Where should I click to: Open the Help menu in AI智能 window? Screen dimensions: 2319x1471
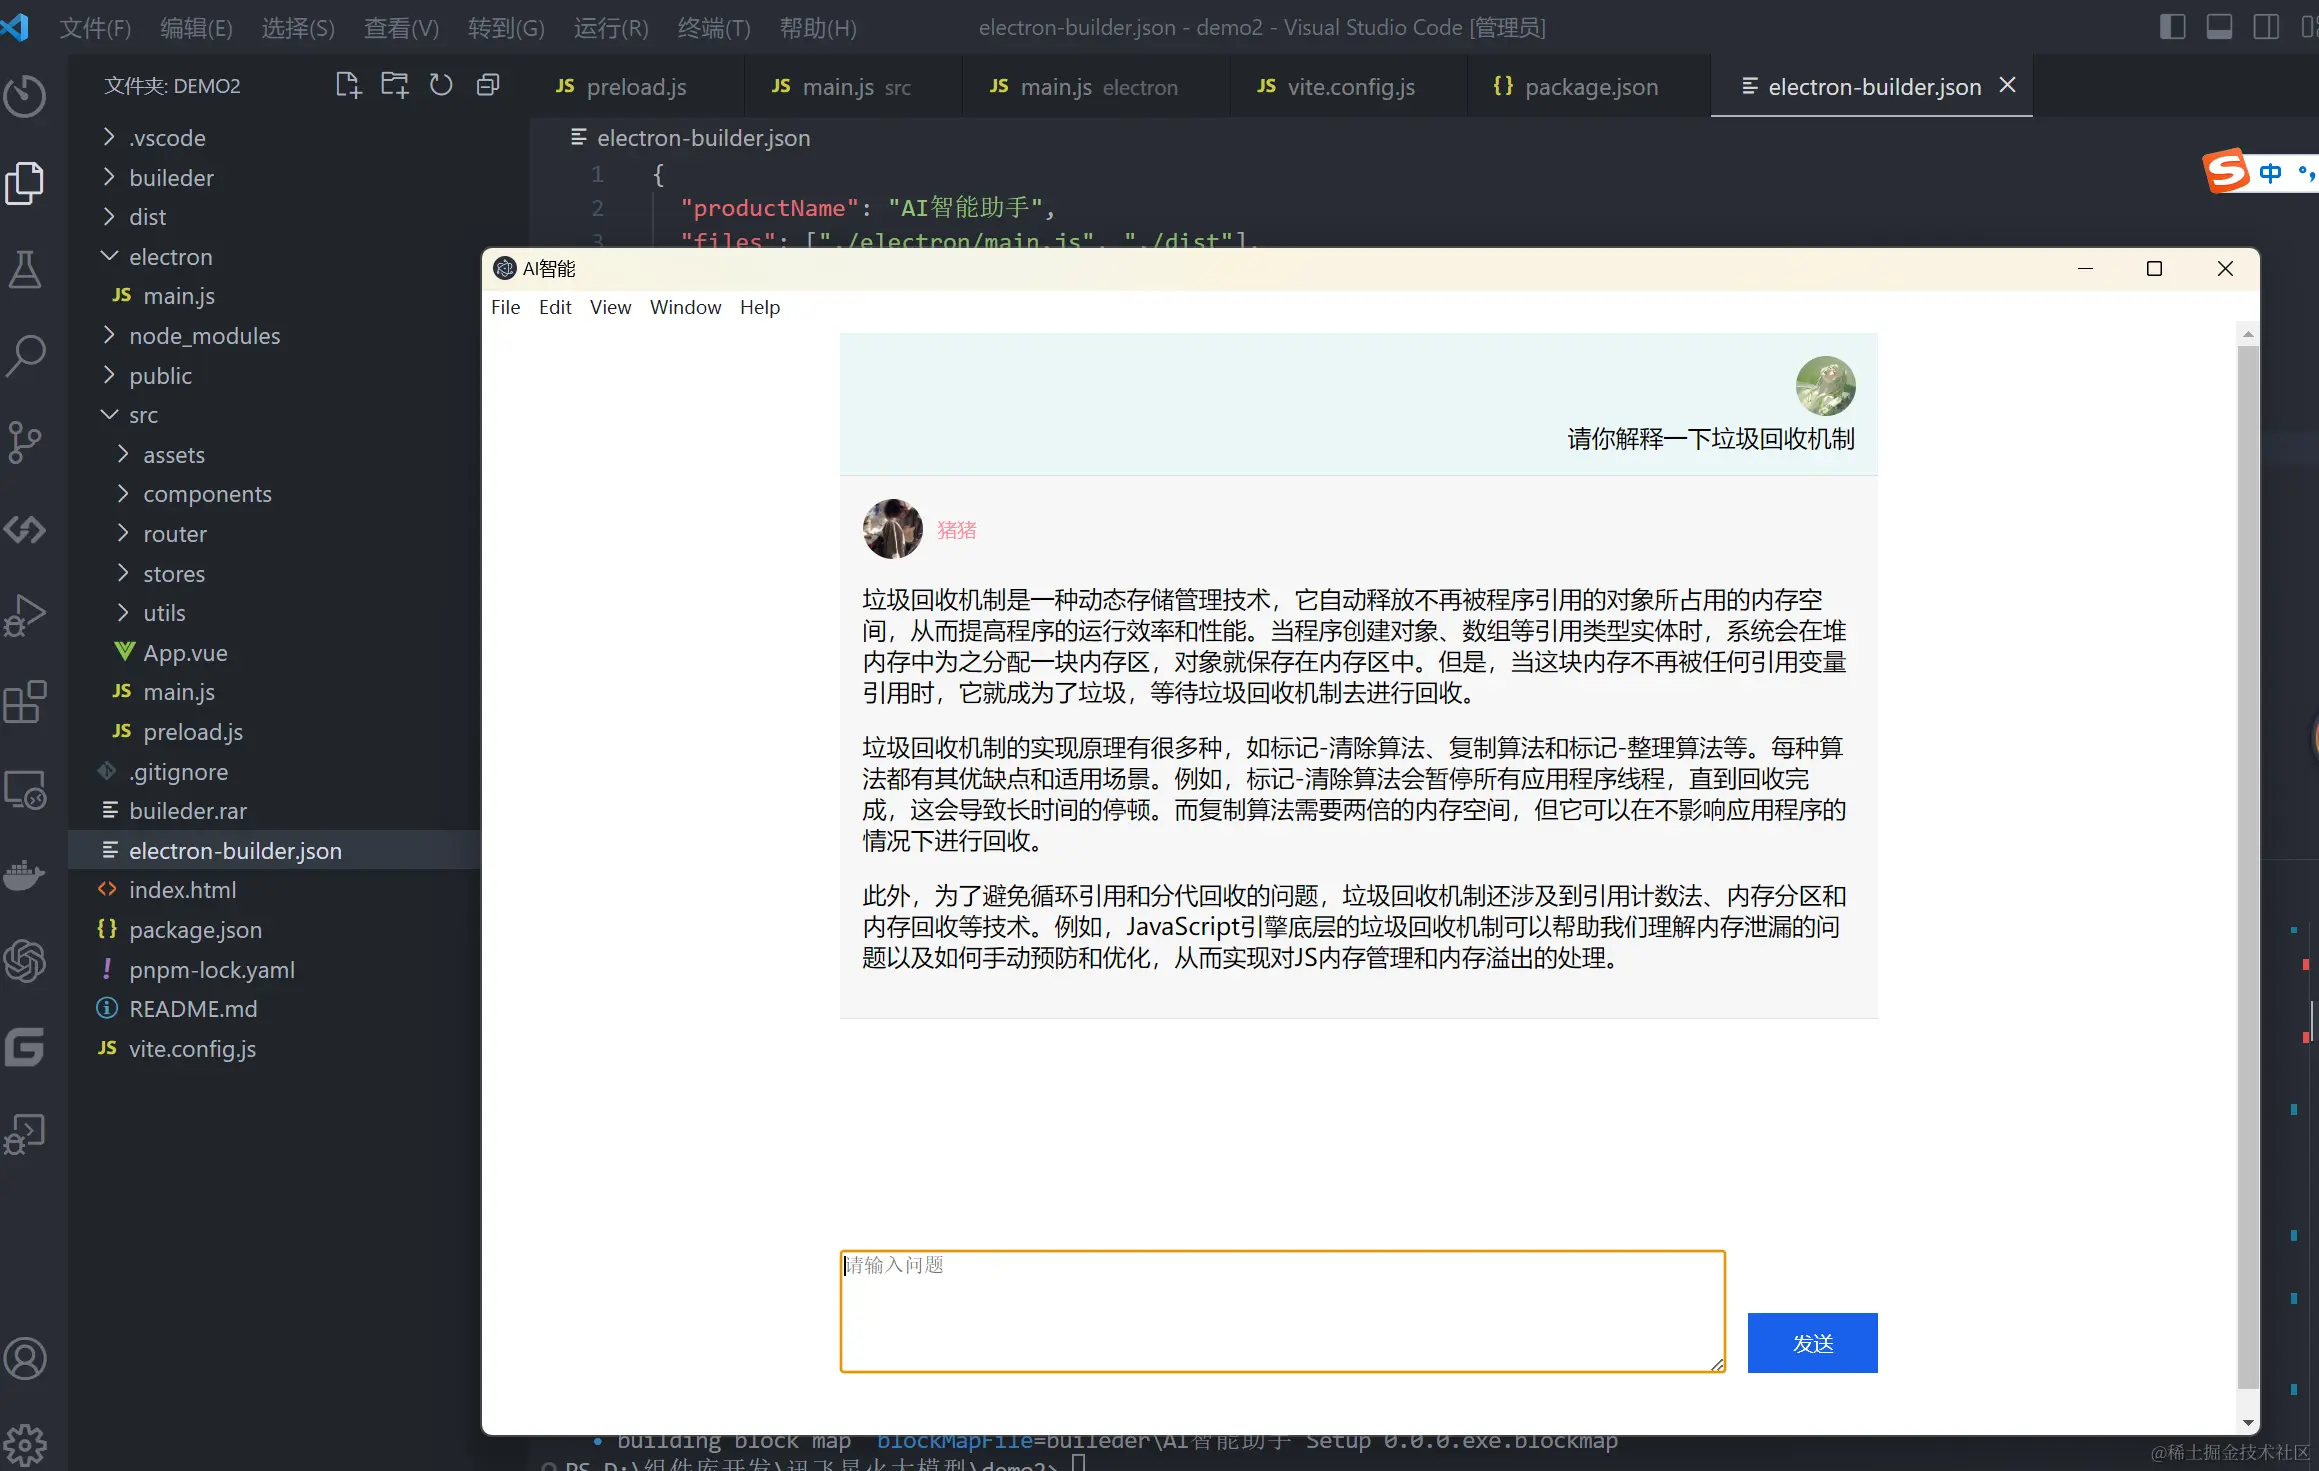pos(760,307)
